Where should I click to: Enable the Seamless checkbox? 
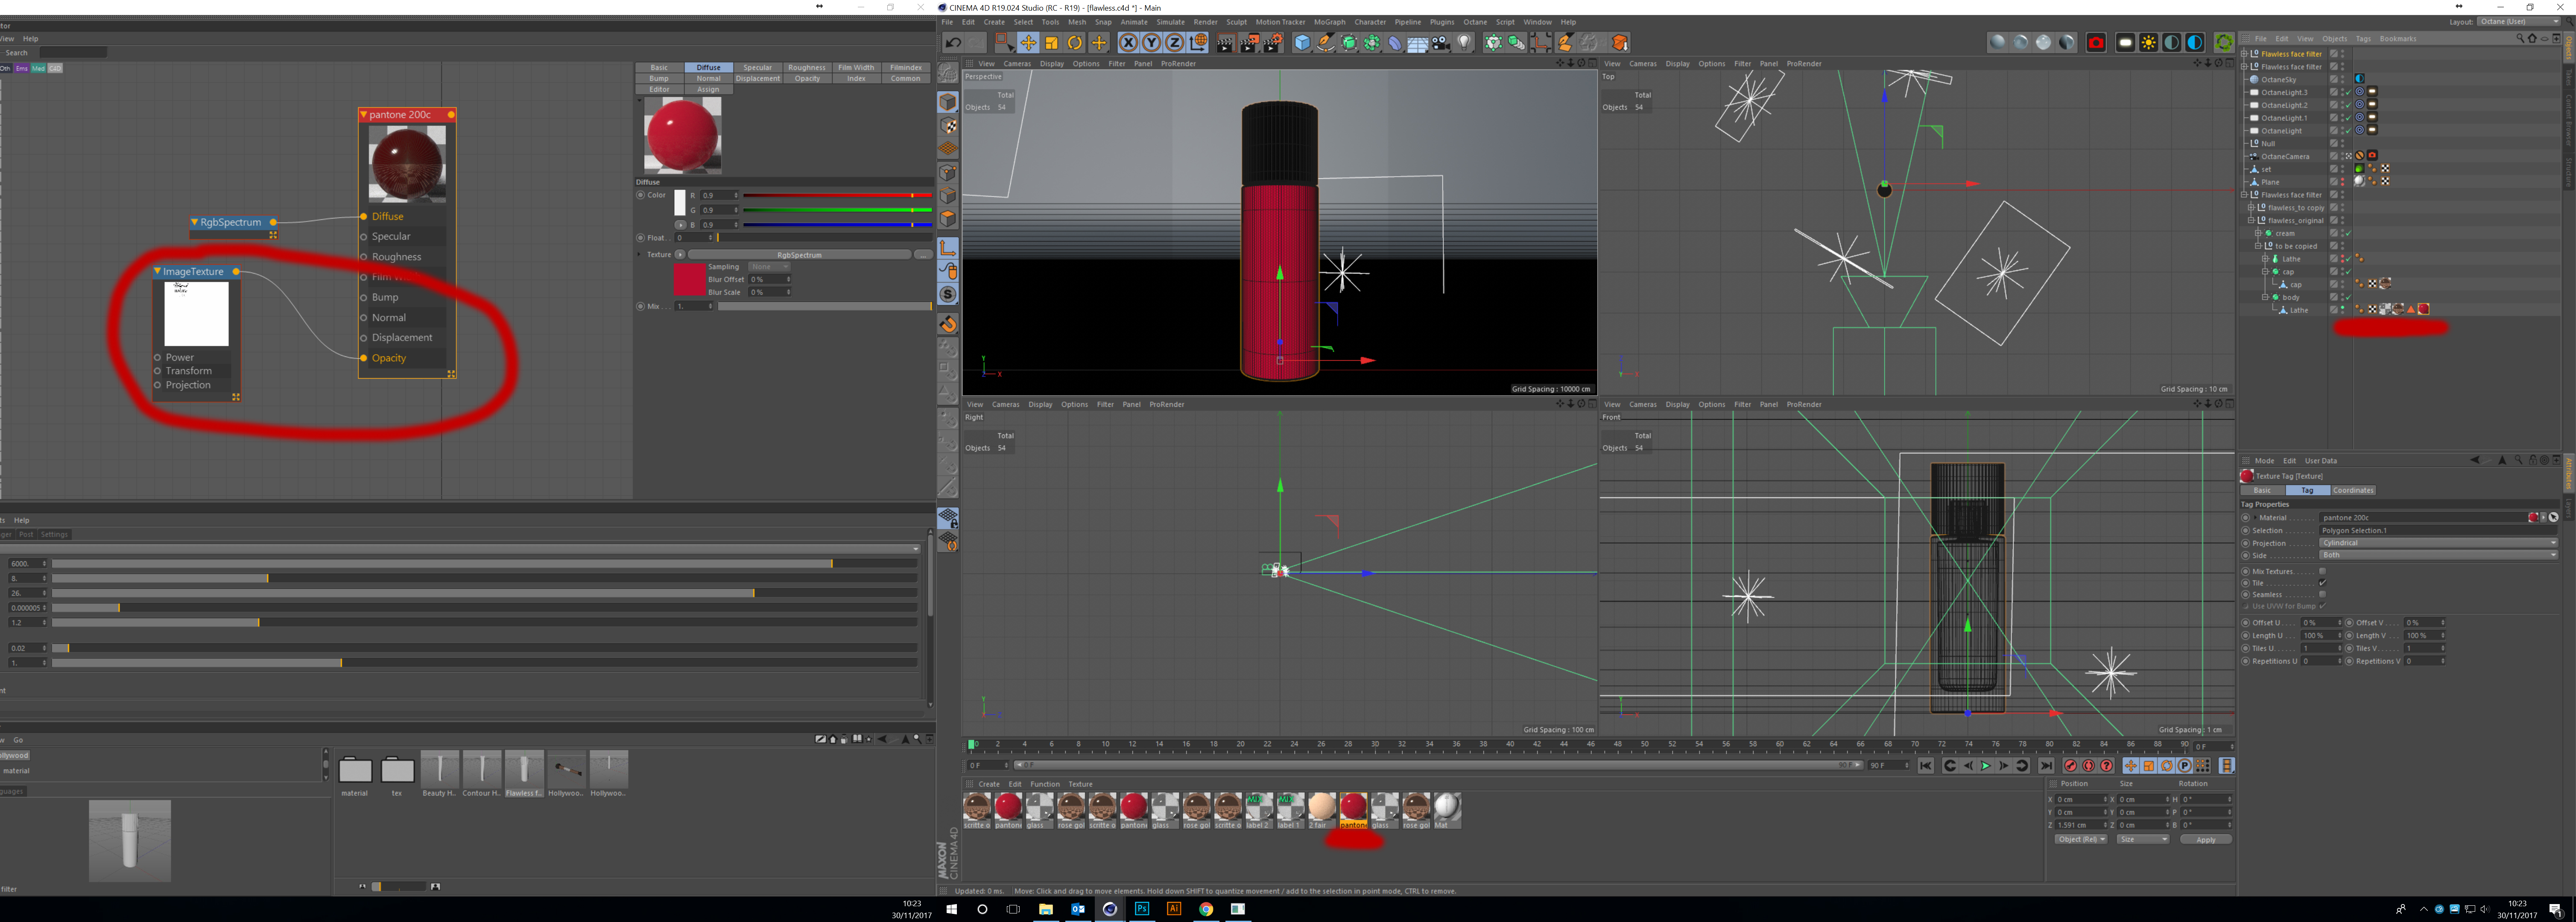[x=2322, y=595]
